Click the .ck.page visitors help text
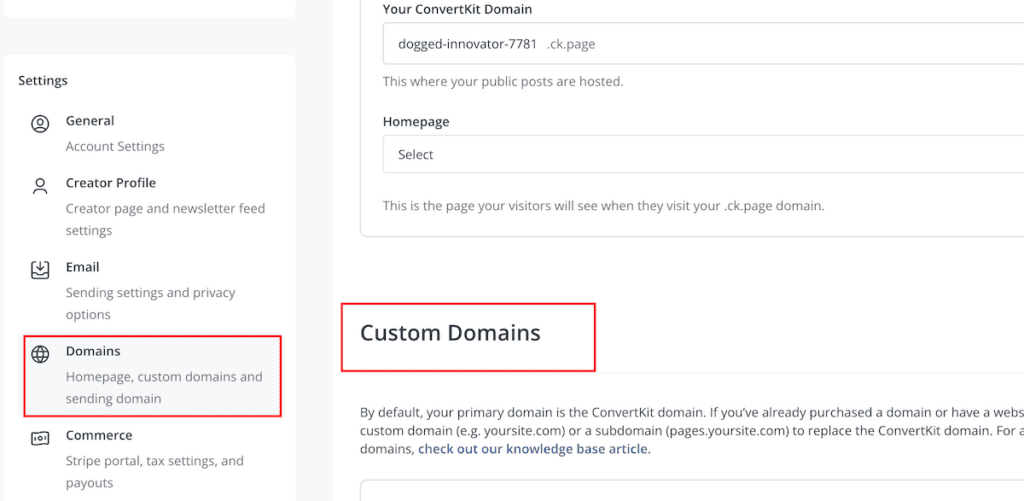 pos(604,206)
